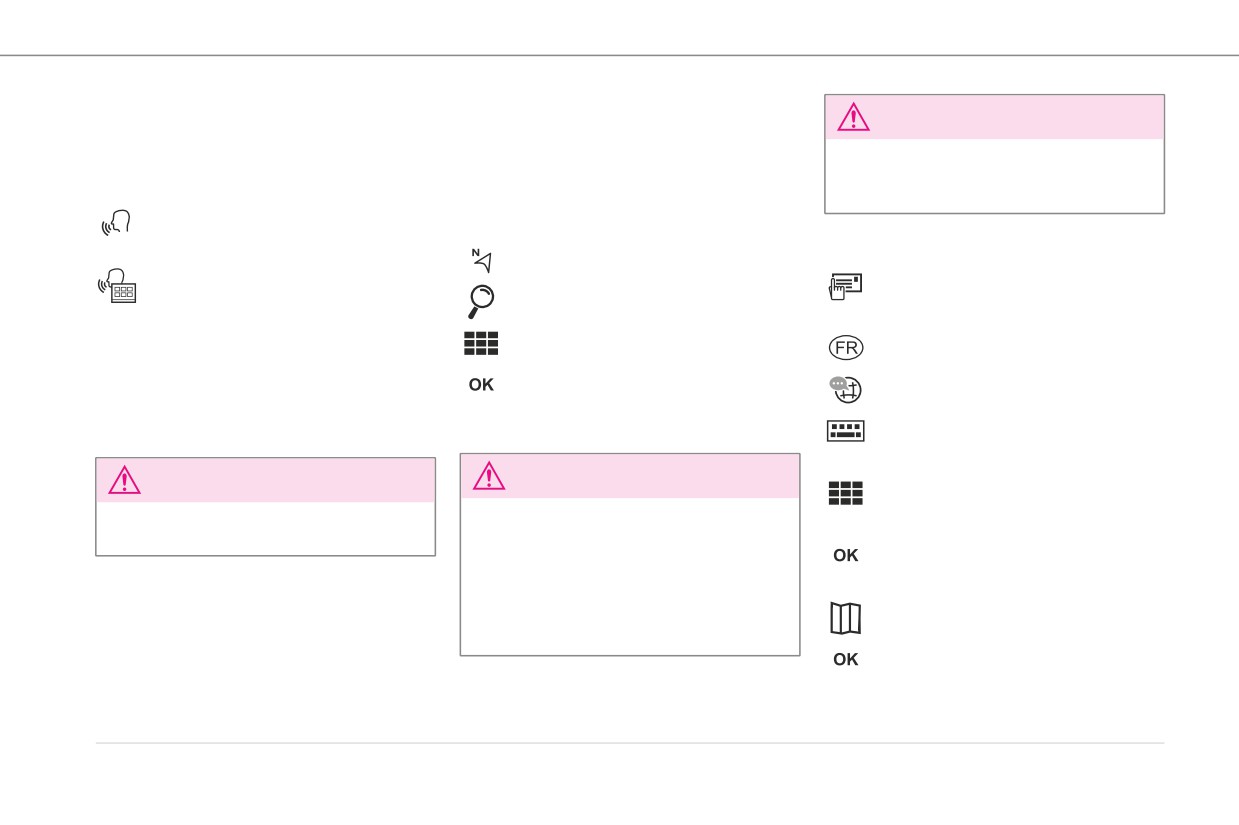1239x825 pixels.
Task: Select the grid icon below the magnifying glass
Action: (481, 344)
